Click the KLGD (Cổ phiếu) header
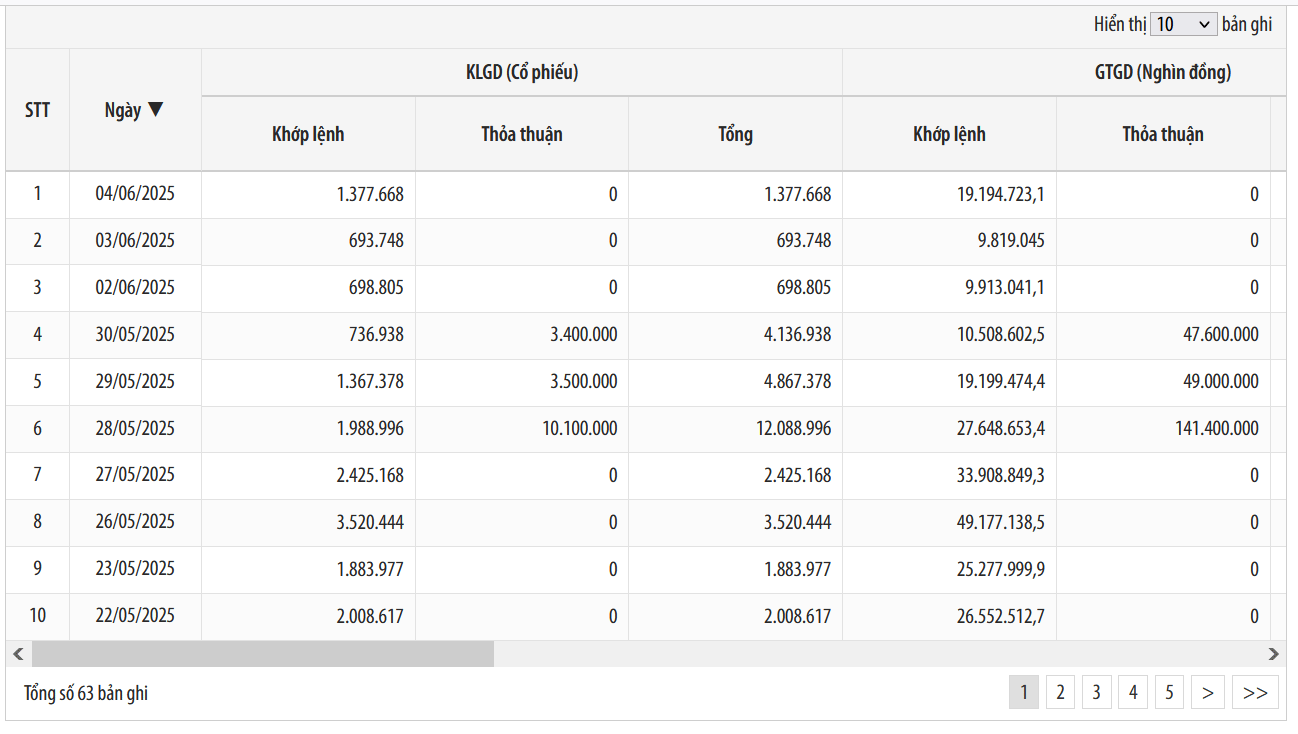Image resolution: width=1298 pixels, height=734 pixels. [x=521, y=73]
